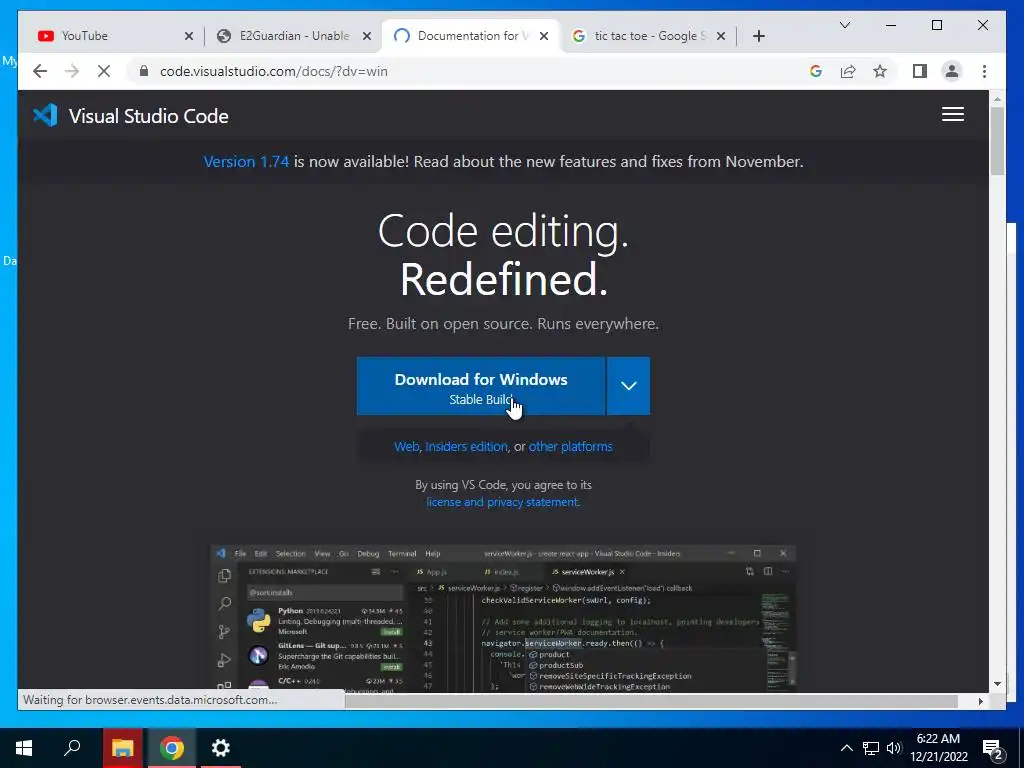Open the tab search chevron
The height and width of the screenshot is (768, 1024).
coord(844,25)
